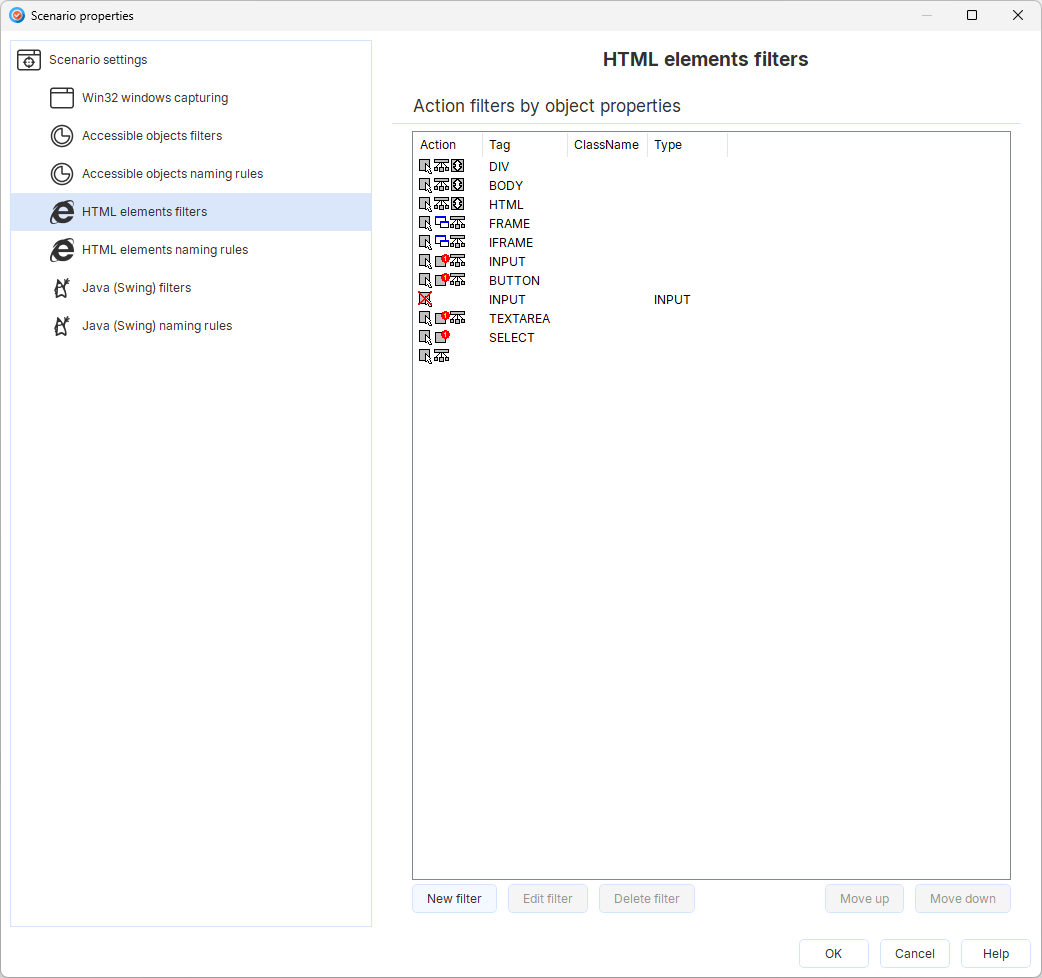Image resolution: width=1042 pixels, height=978 pixels.
Task: Click the Java (Swing) naming rules icon
Action: click(x=62, y=326)
